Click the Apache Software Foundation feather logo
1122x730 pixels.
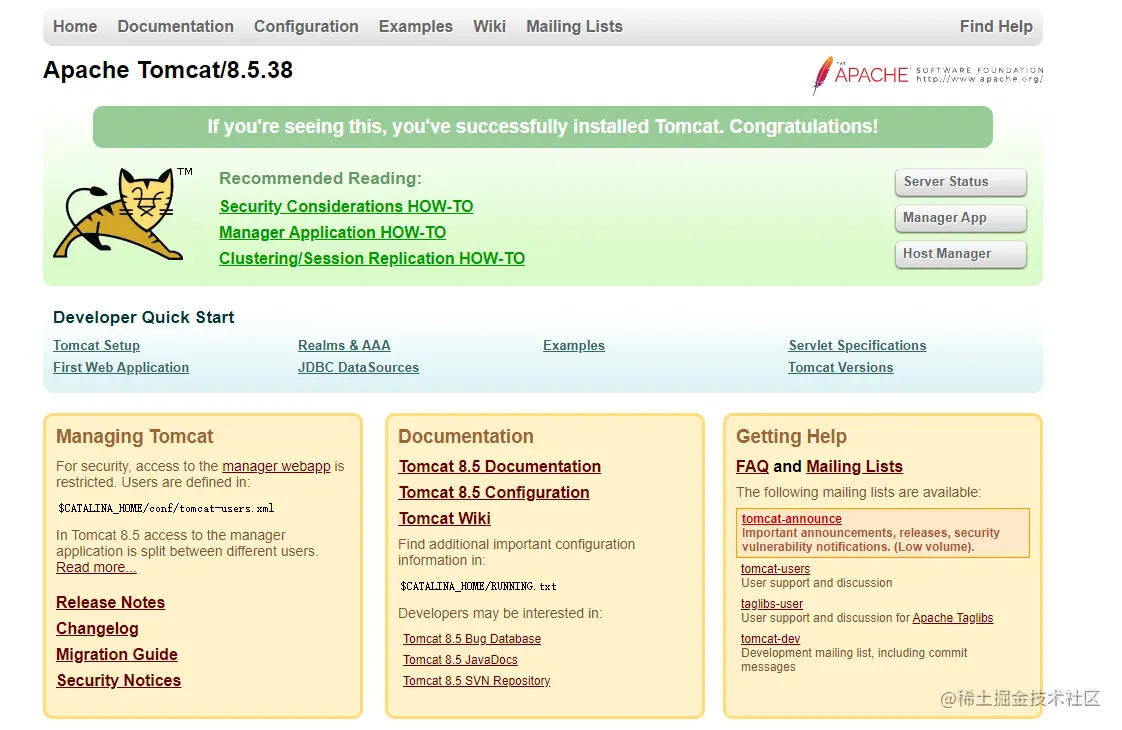point(927,75)
